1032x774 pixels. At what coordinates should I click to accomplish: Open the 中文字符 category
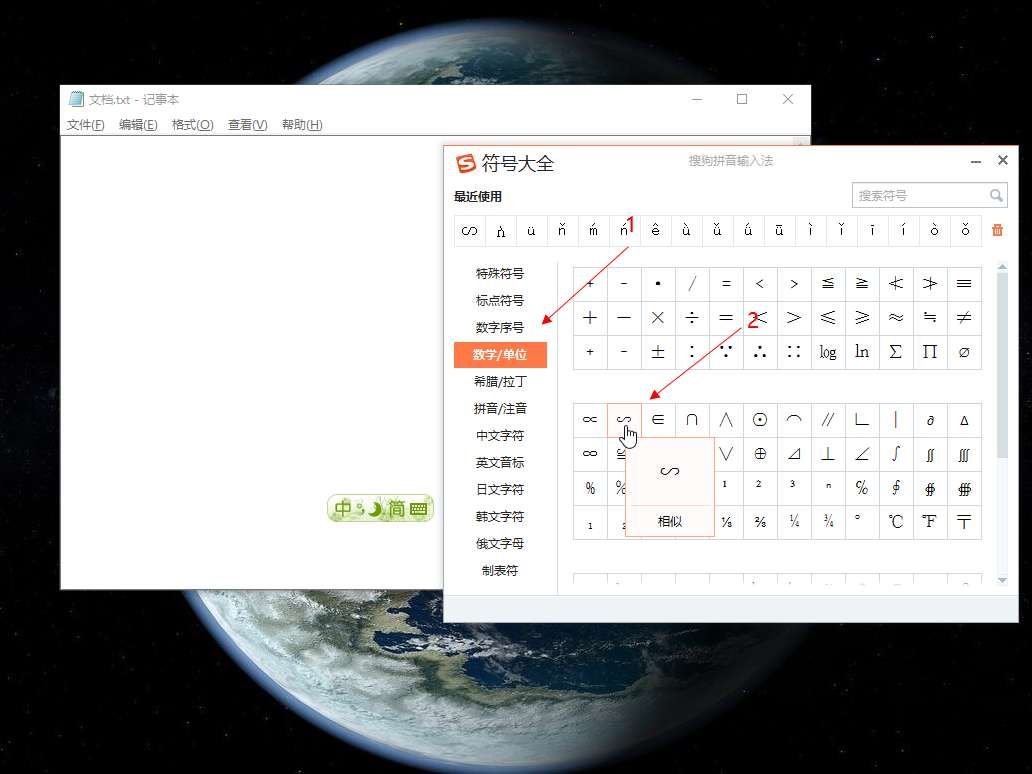(x=500, y=436)
